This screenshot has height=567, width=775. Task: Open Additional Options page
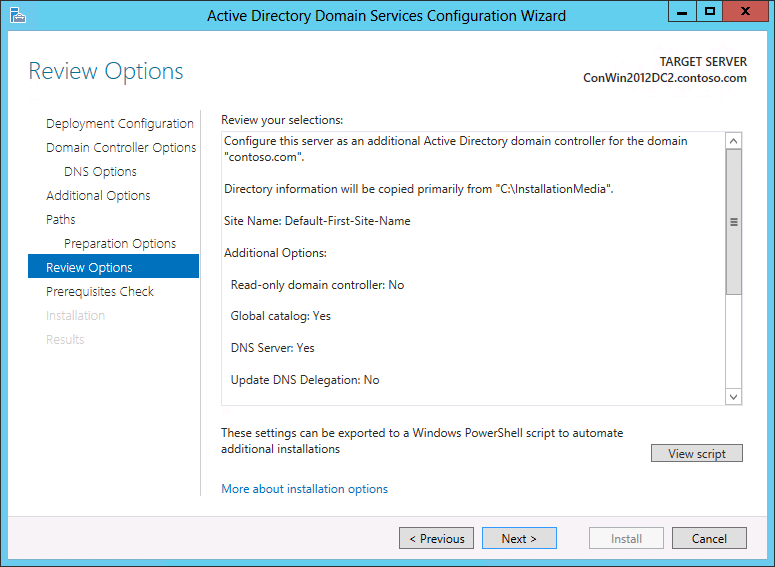pyautogui.click(x=98, y=196)
